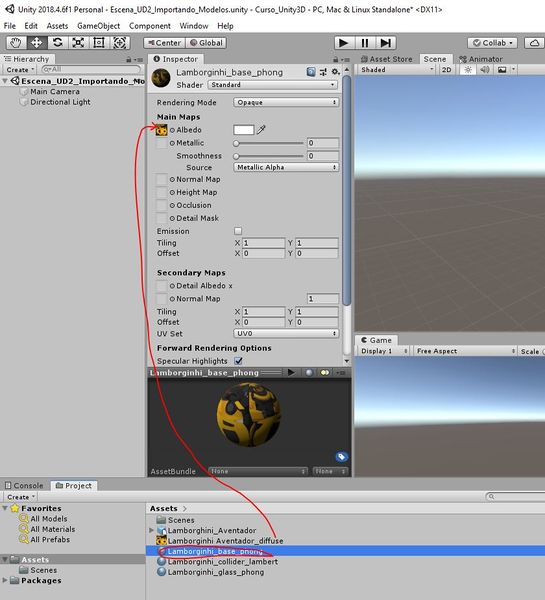Open Albedo texture picker circle
The image size is (545, 600).
pos(172,130)
